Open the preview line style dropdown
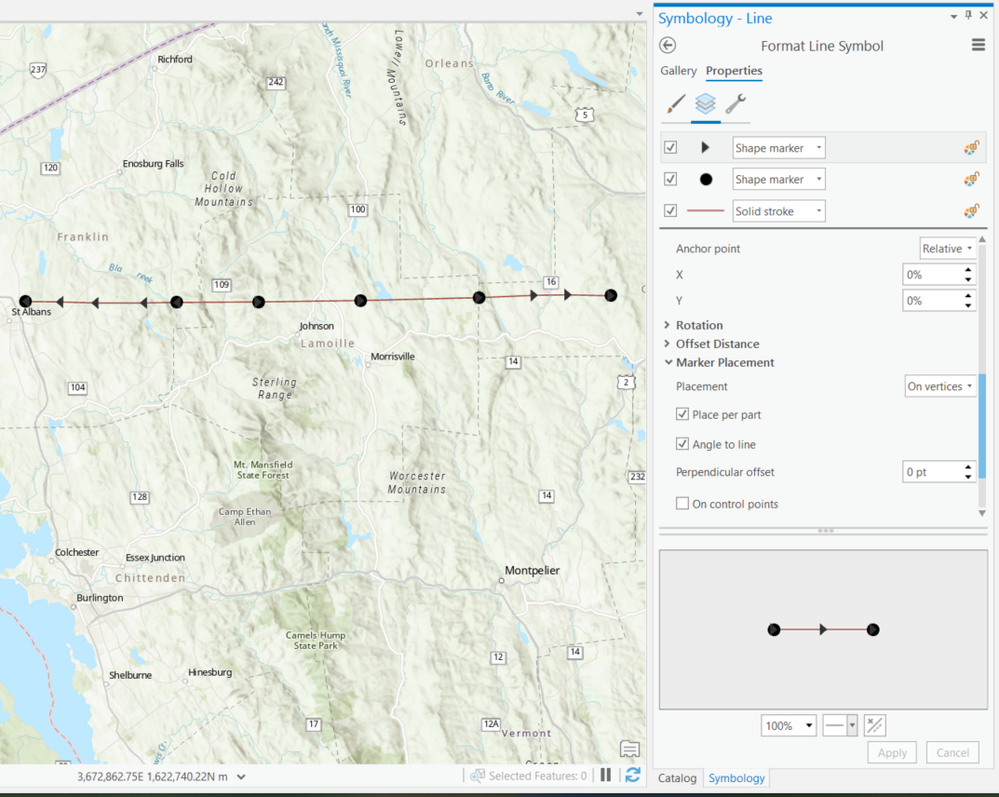Viewport: 999px width, 797px height. coord(852,725)
